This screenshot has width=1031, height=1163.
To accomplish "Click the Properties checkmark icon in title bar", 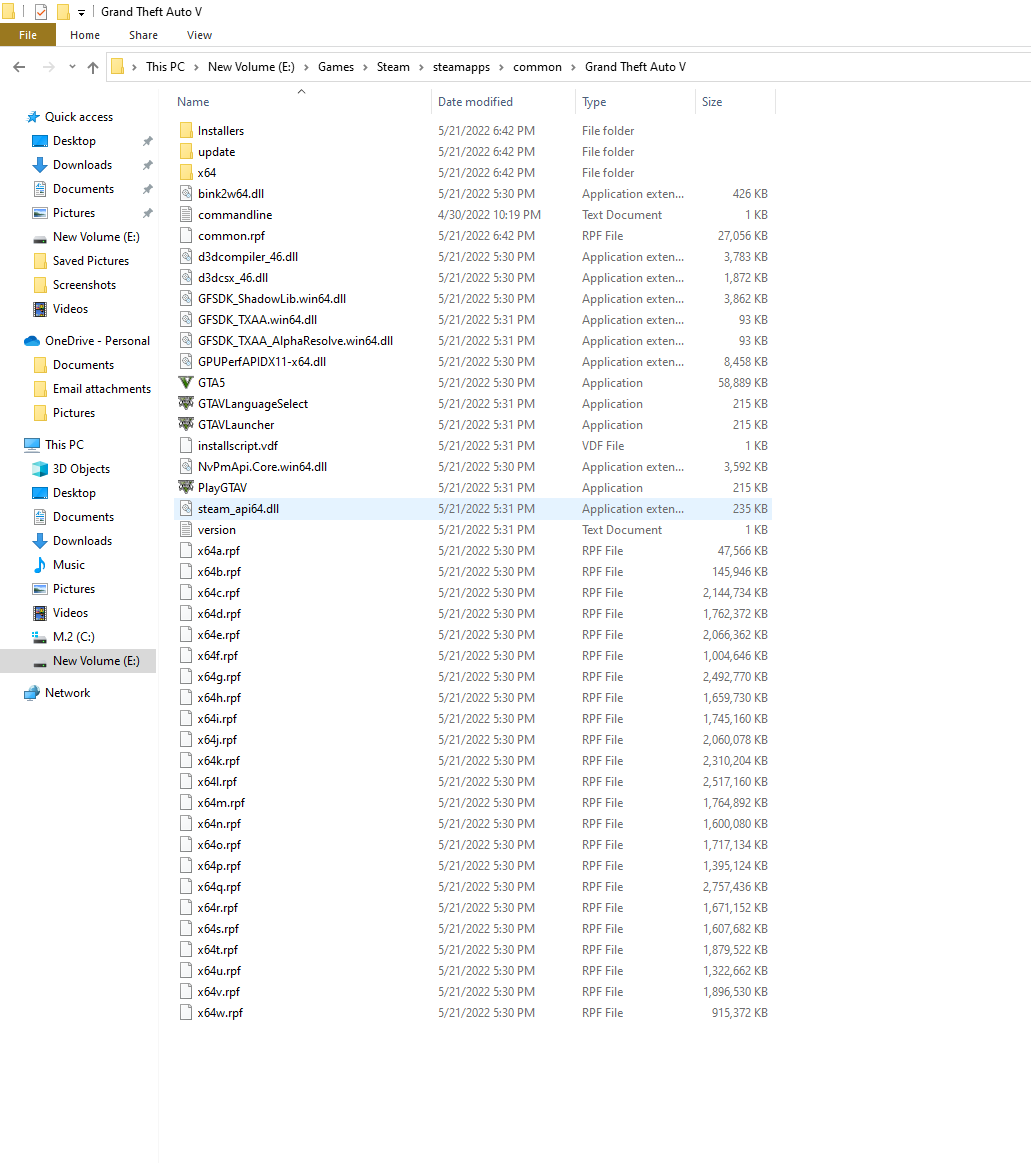I will click(x=41, y=12).
